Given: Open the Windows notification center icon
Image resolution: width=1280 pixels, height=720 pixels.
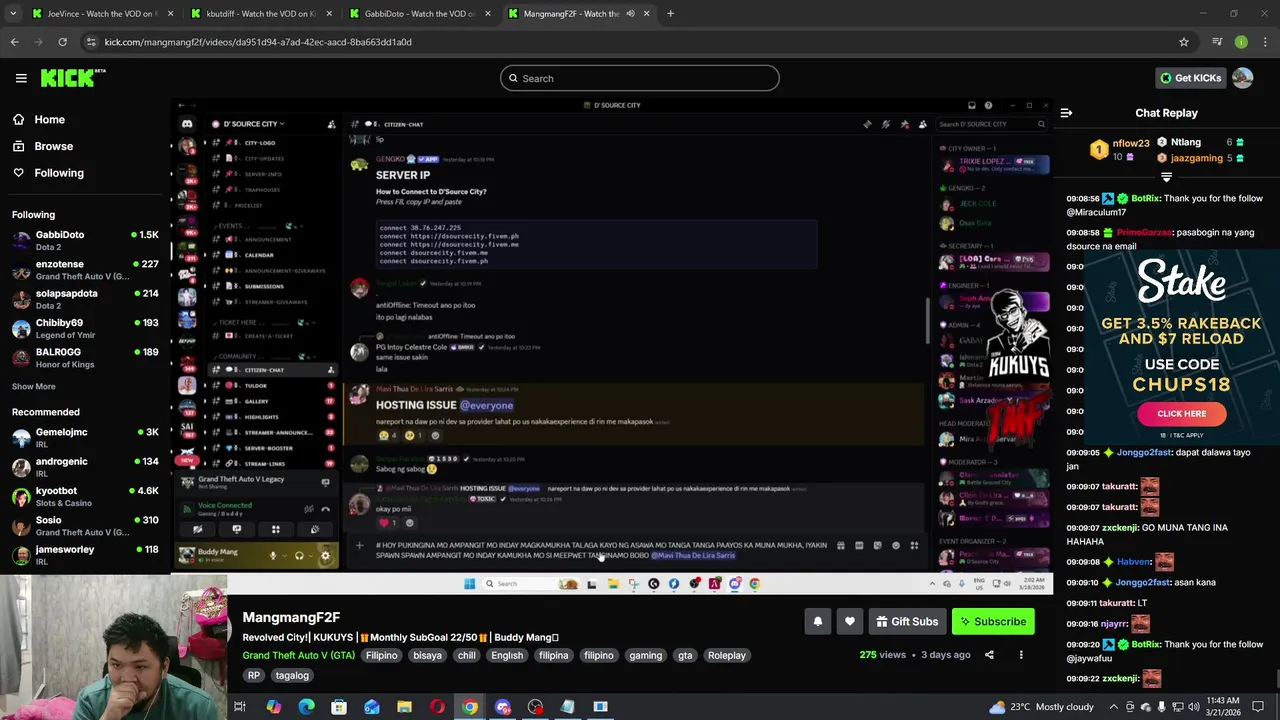Looking at the screenshot, I should (1259, 707).
